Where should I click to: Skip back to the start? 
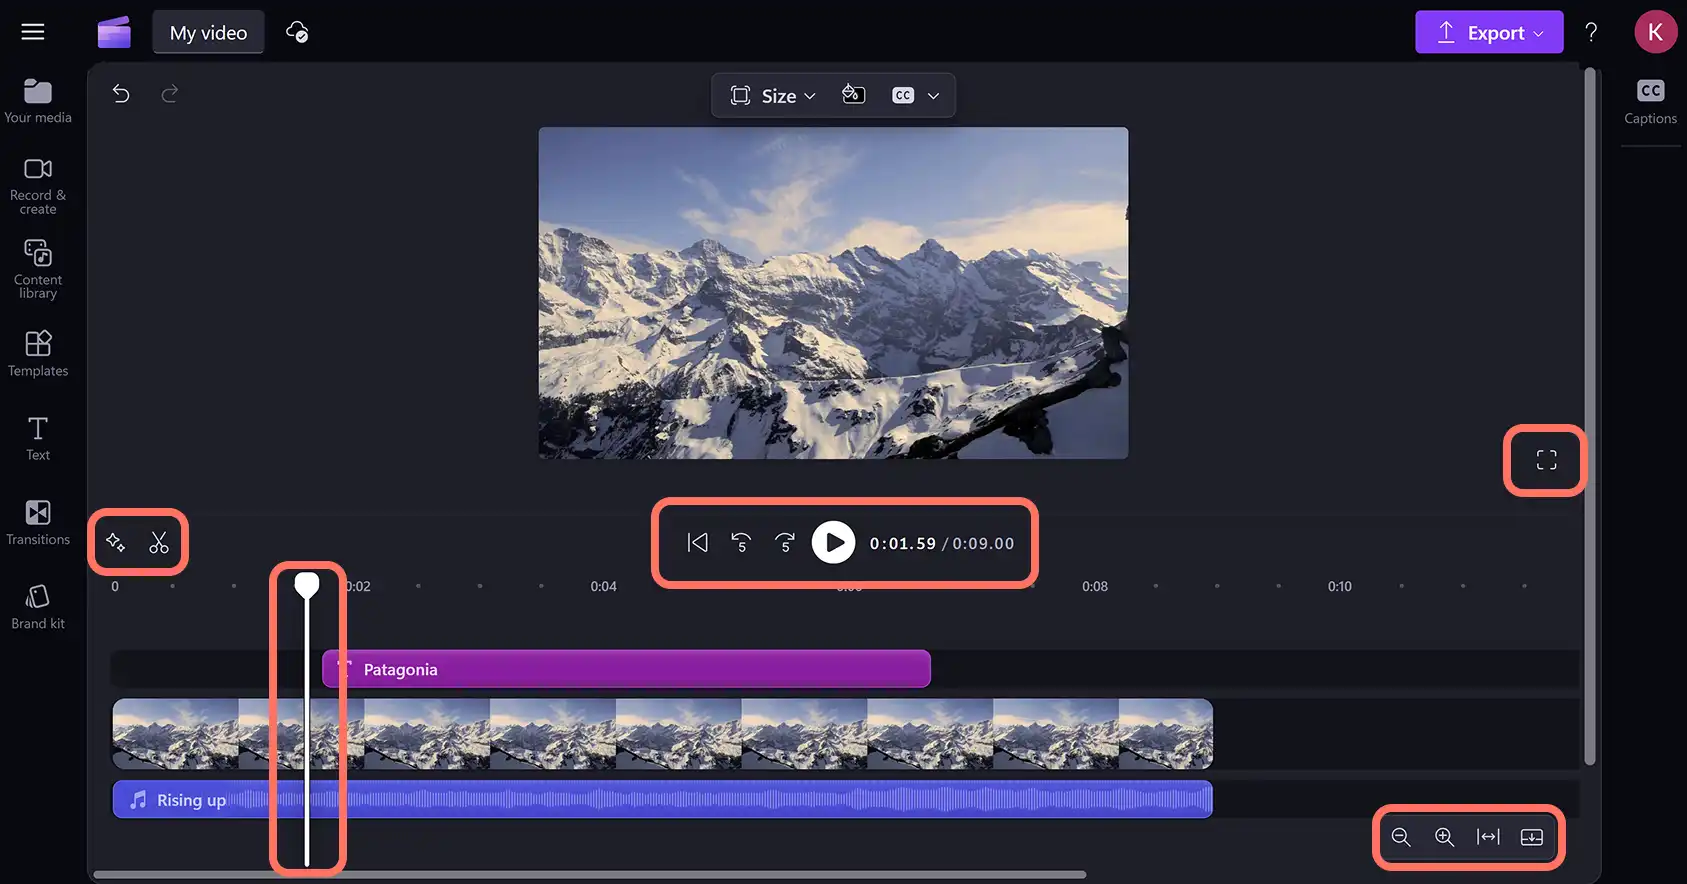pos(697,543)
